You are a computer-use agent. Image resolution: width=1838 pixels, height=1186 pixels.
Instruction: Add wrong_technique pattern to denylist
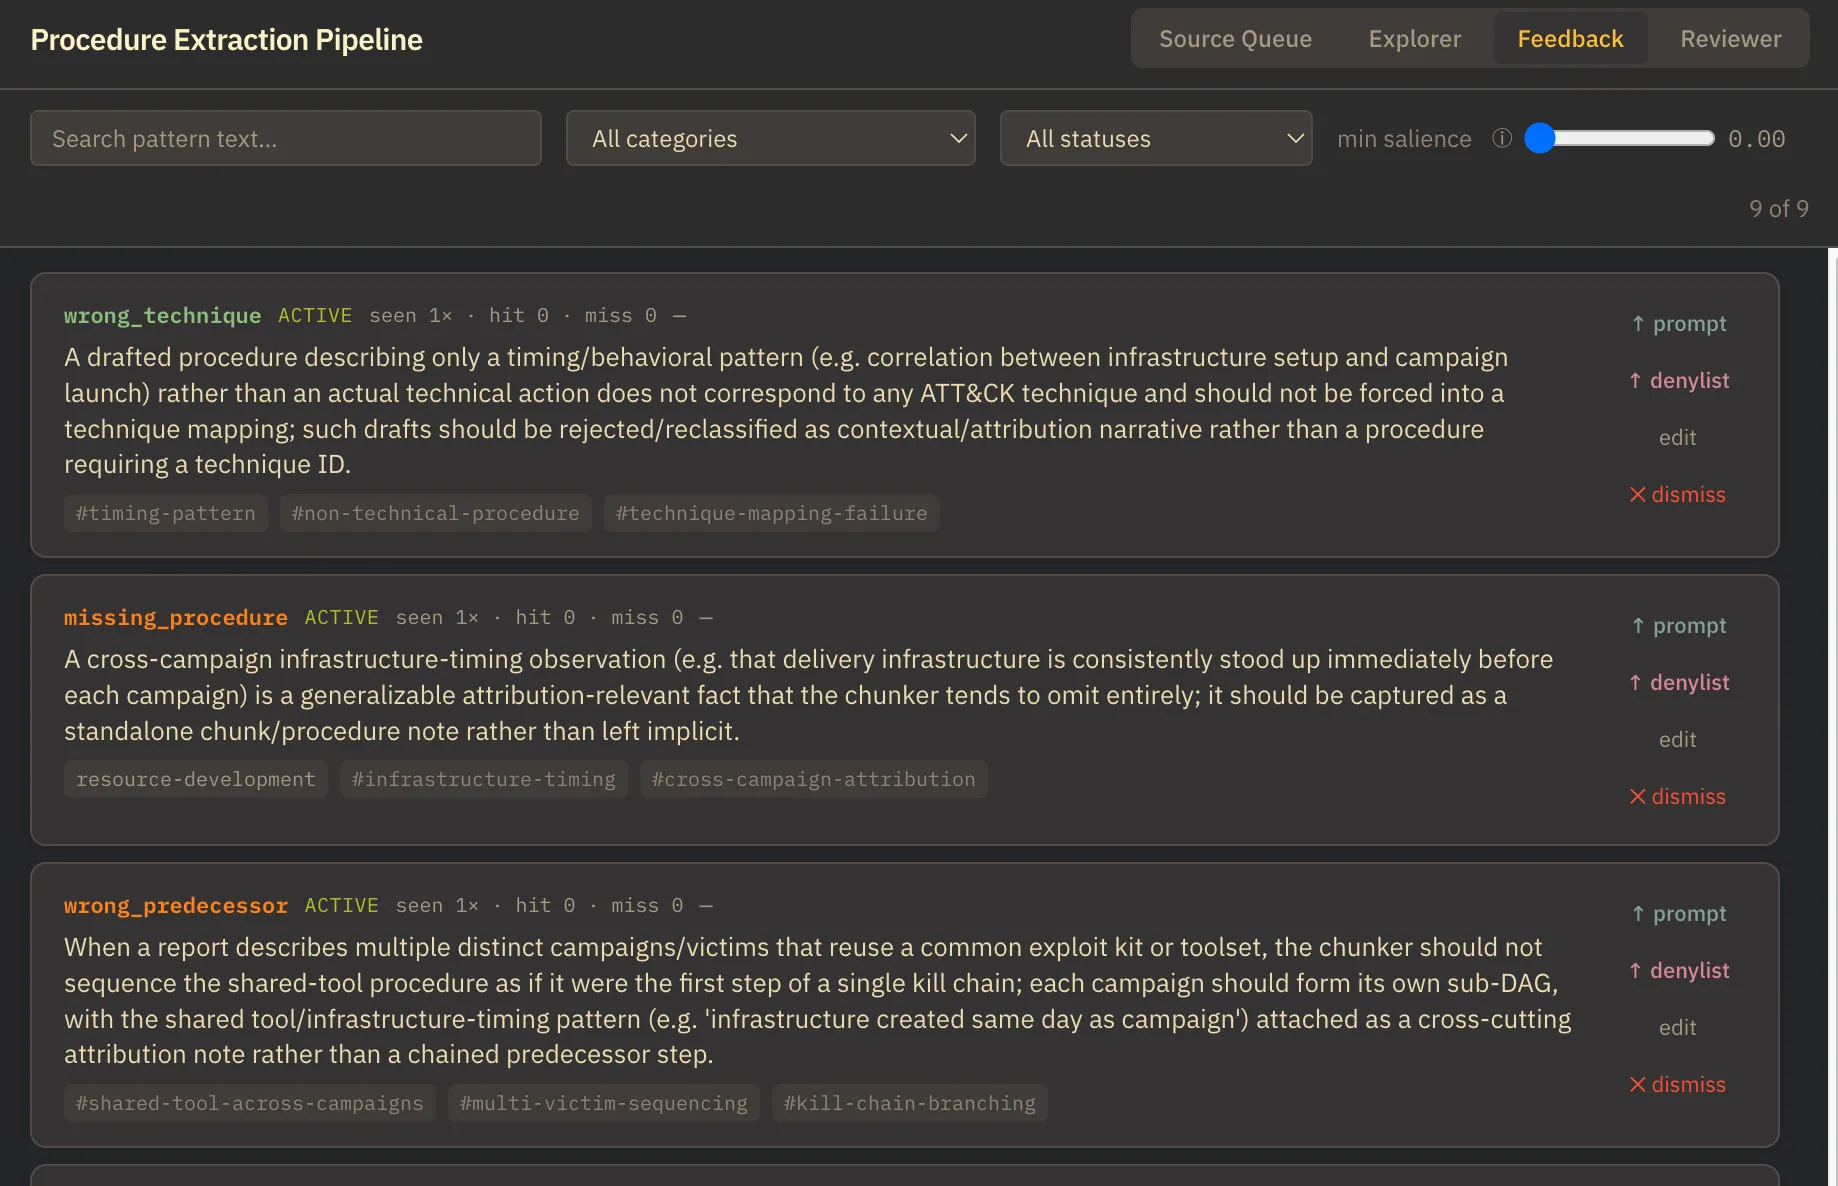tap(1679, 380)
